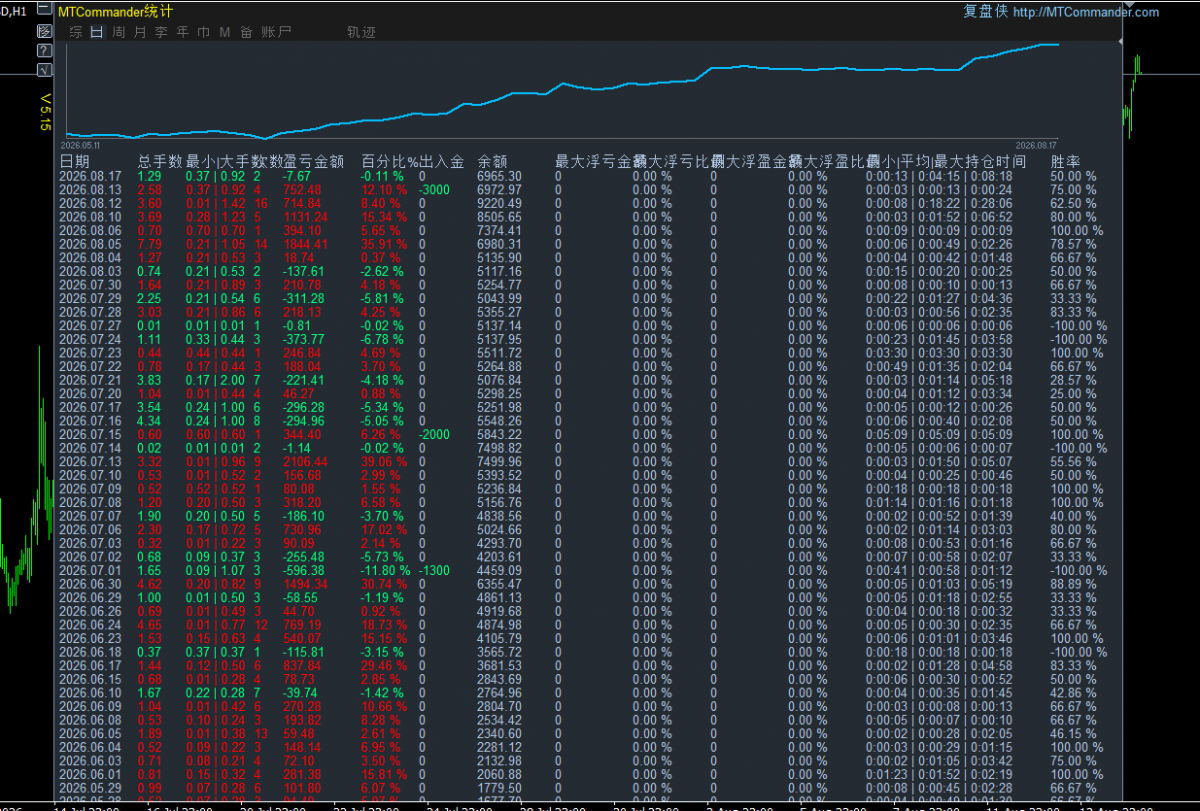Click the 胜率 column header
The width and height of the screenshot is (1200, 811).
[1066, 161]
